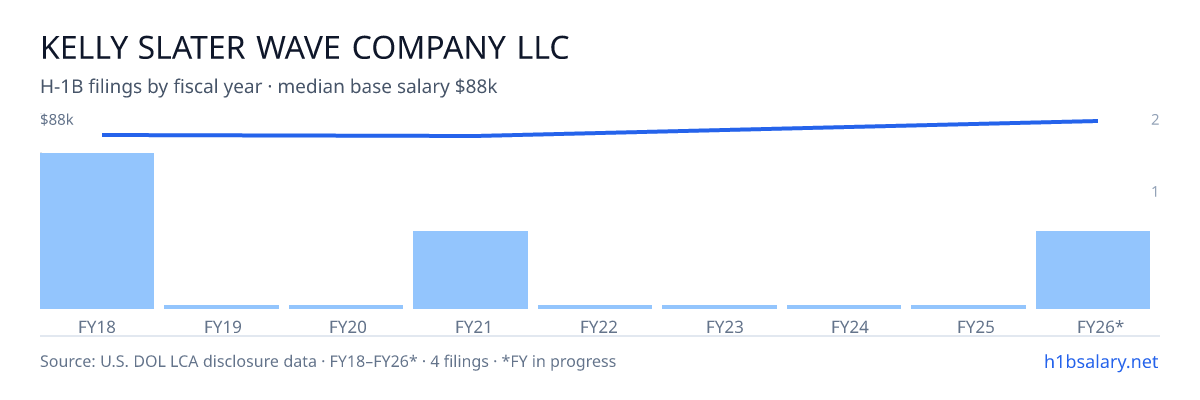Select the FY21 axis label
This screenshot has width=1200, height=400.
[x=470, y=326]
